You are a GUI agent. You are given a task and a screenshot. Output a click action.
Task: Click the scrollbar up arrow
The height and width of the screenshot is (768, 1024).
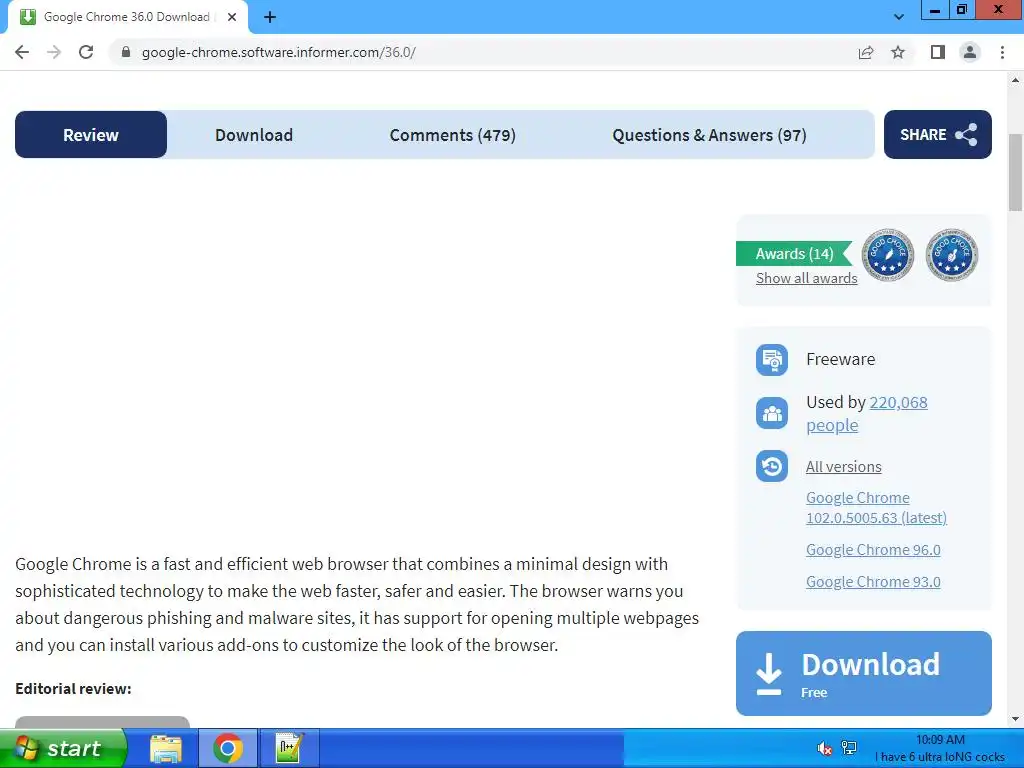click(1015, 80)
